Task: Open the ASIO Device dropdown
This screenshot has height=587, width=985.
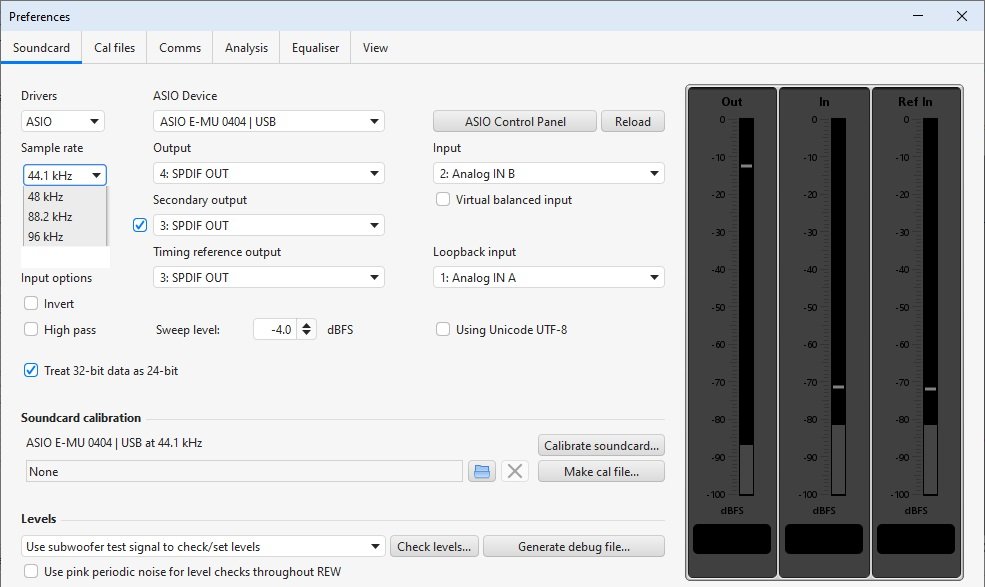Action: [269, 121]
